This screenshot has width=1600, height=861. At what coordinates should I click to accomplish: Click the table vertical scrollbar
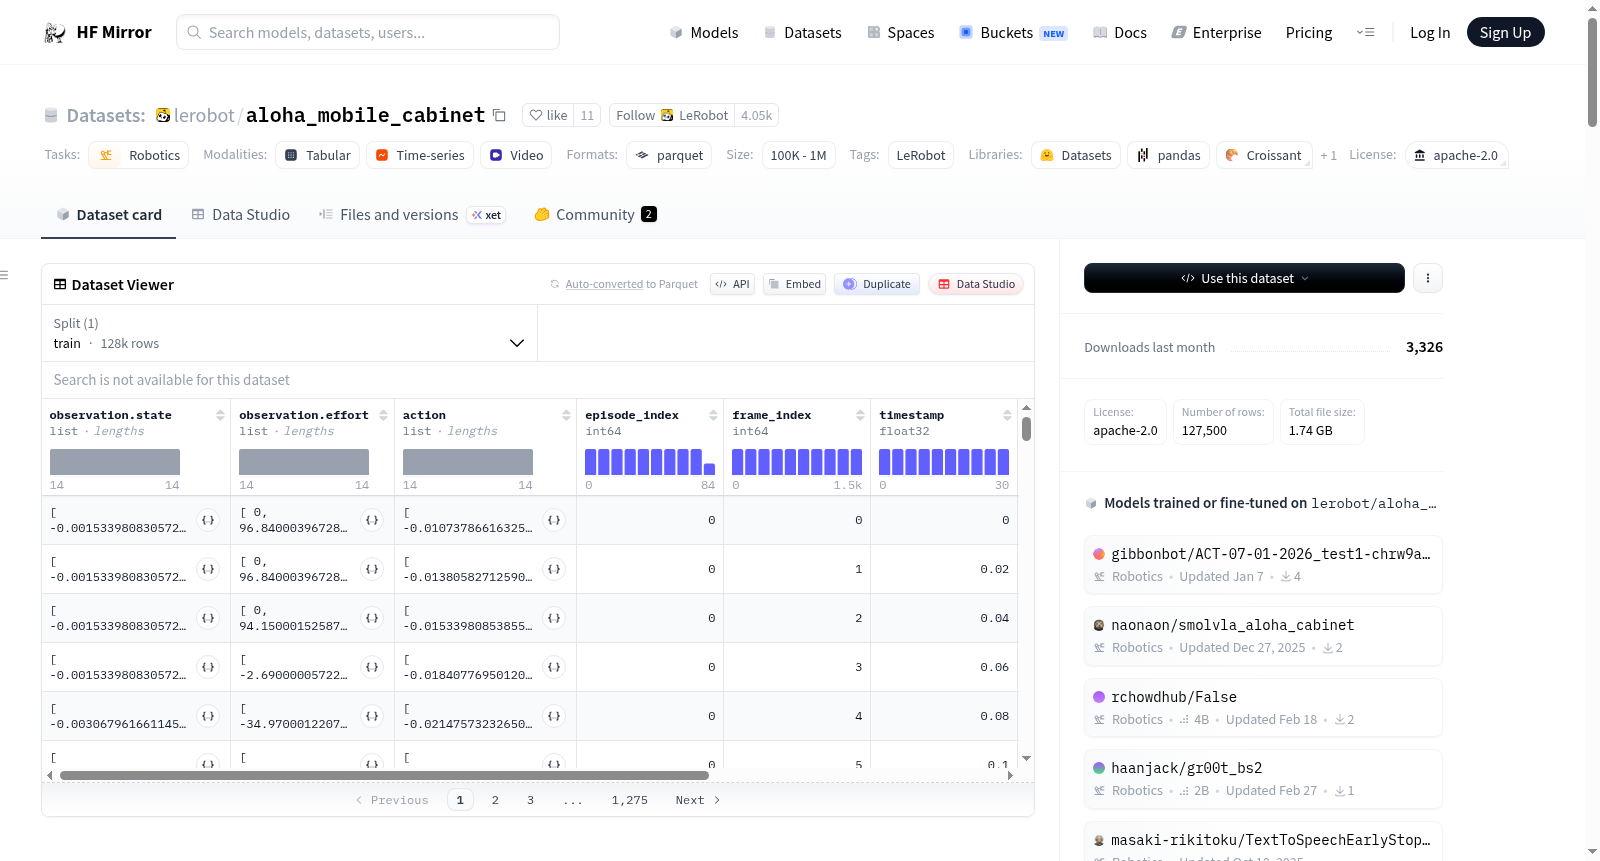click(x=1026, y=428)
